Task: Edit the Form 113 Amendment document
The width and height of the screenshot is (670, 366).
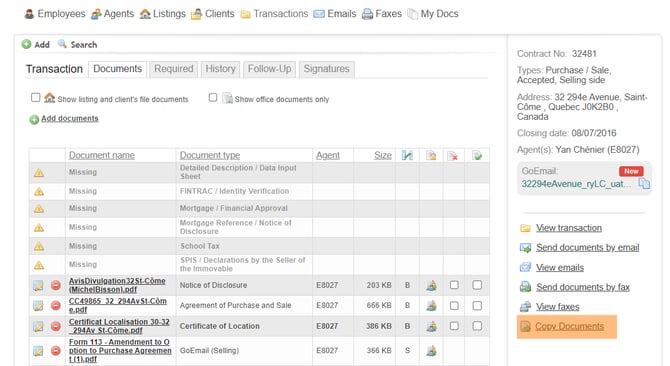Action: pyautogui.click(x=38, y=351)
